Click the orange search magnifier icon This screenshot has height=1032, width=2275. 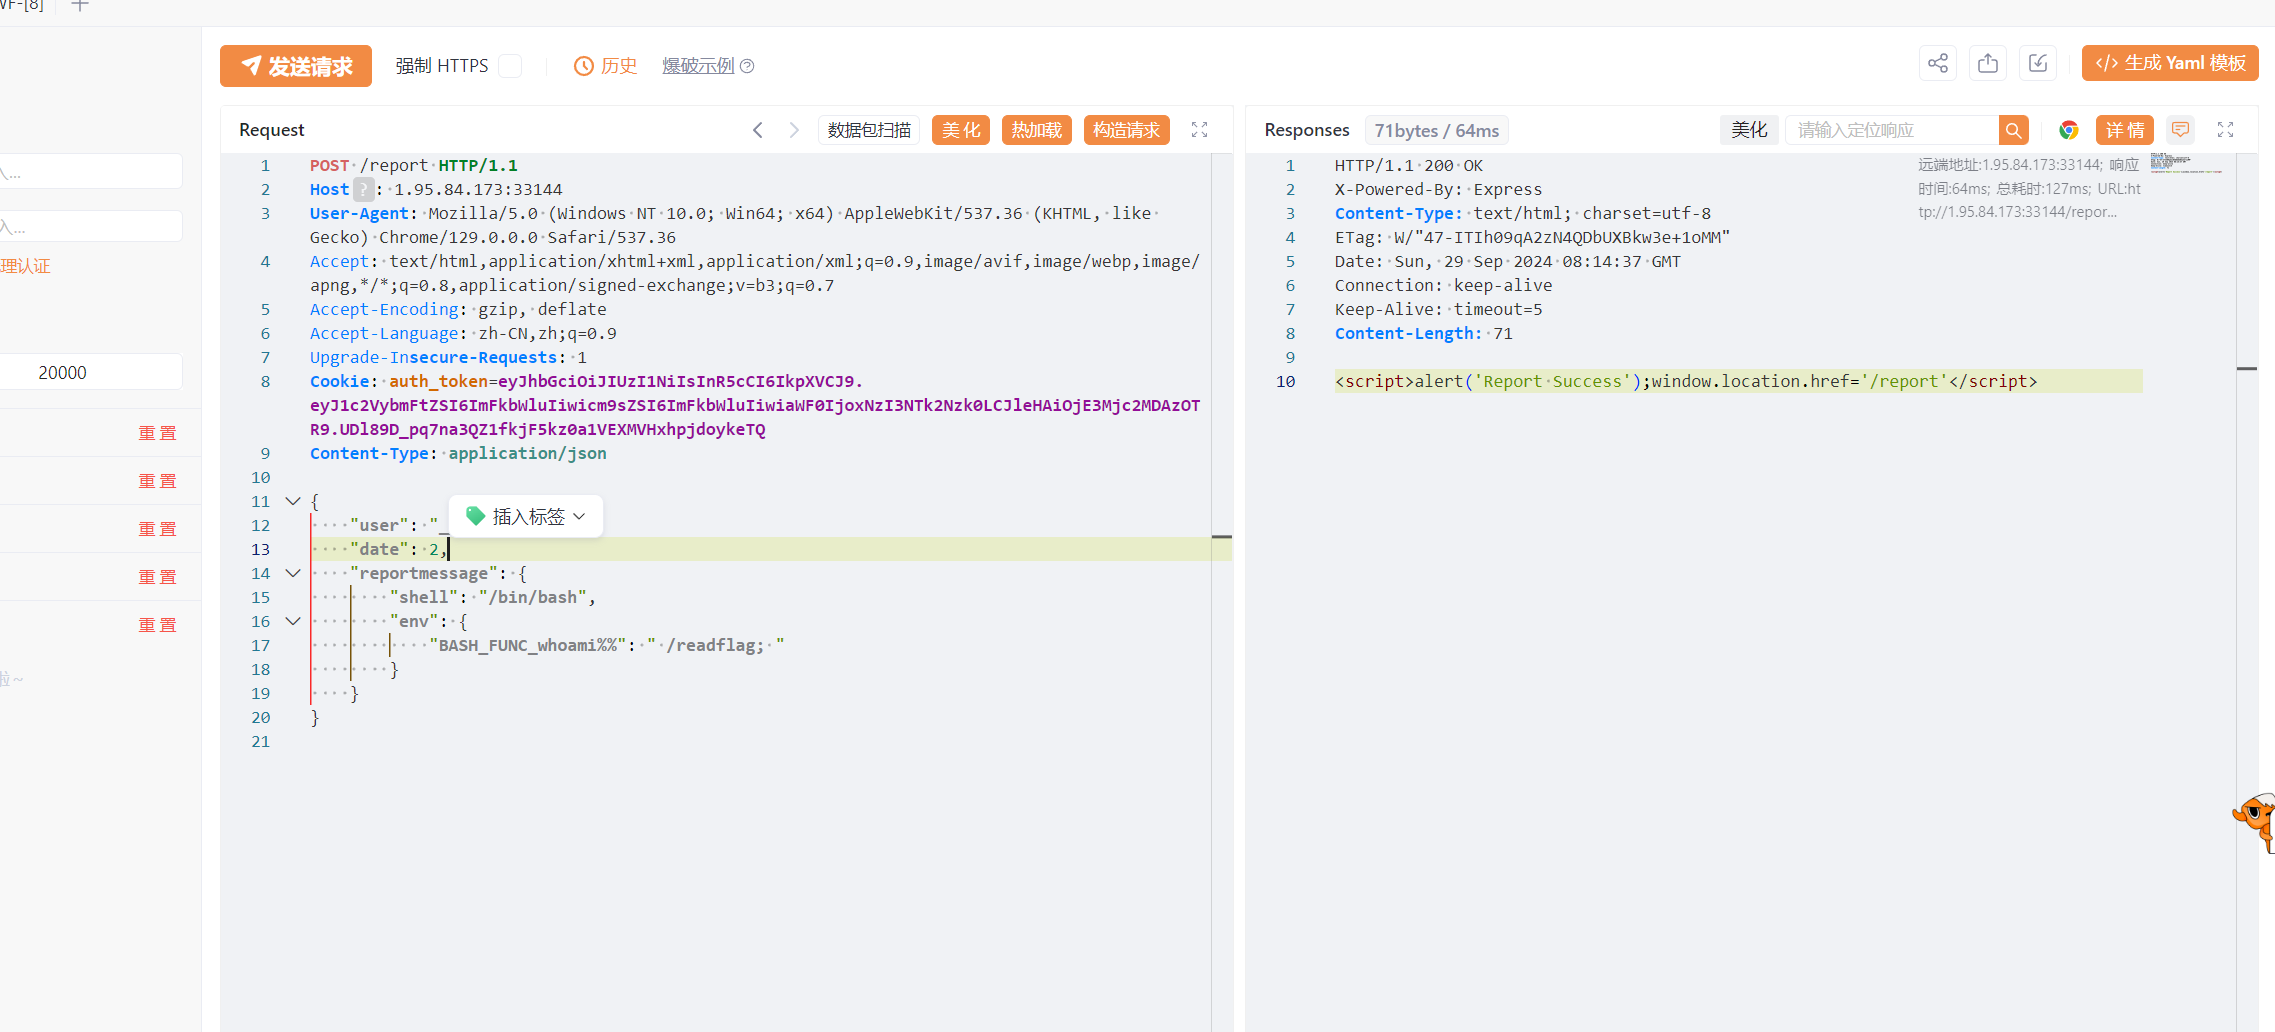tap(2014, 130)
